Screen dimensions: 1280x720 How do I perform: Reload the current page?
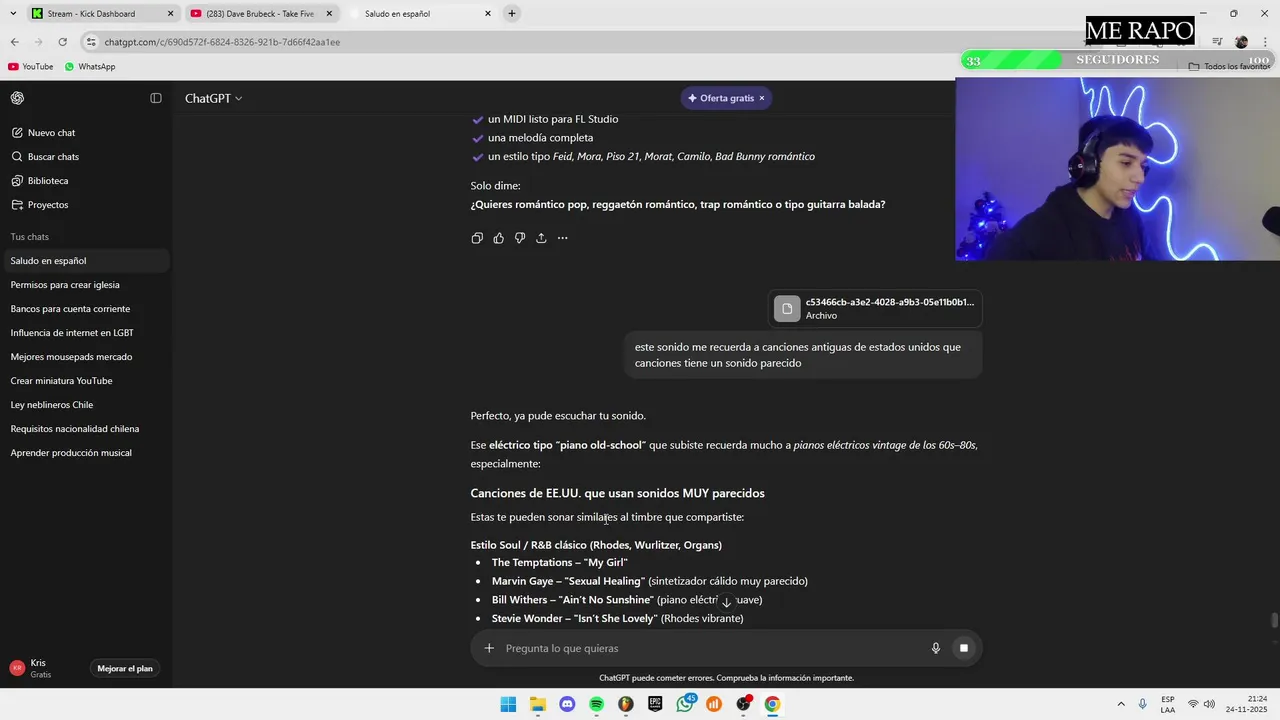[x=62, y=42]
